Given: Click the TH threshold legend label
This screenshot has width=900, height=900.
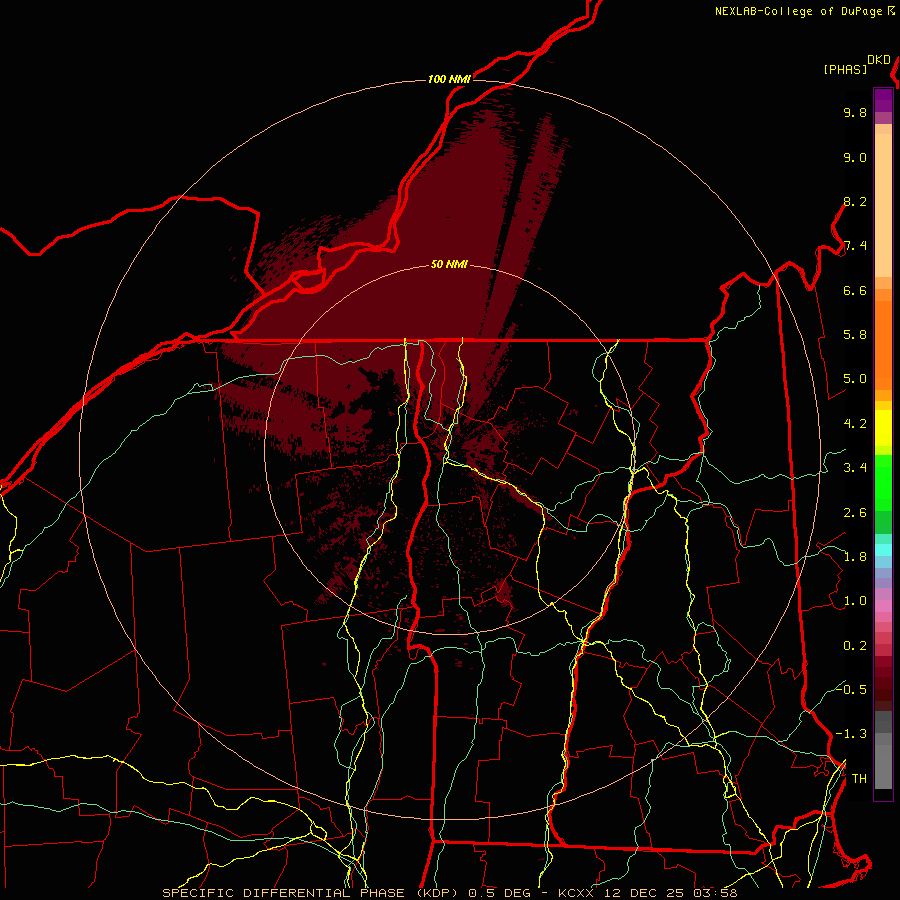Looking at the screenshot, I should click(x=859, y=778).
